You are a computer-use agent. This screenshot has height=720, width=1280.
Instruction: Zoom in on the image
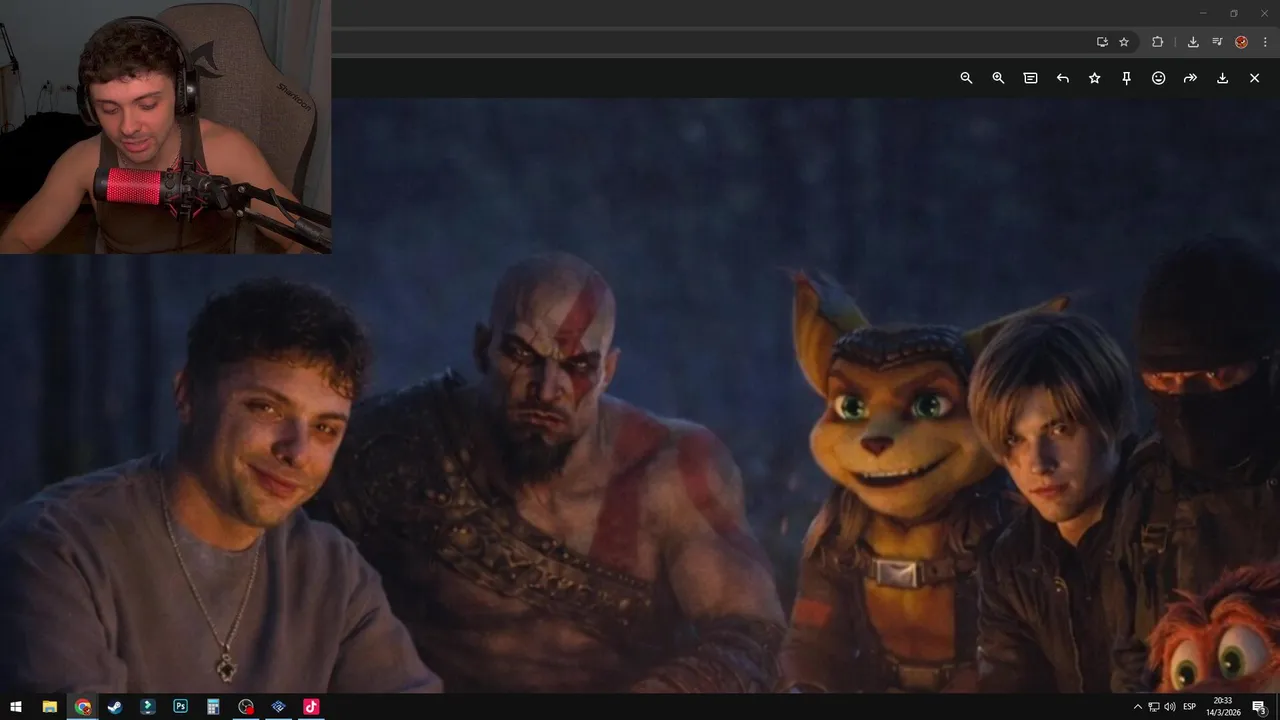[998, 78]
